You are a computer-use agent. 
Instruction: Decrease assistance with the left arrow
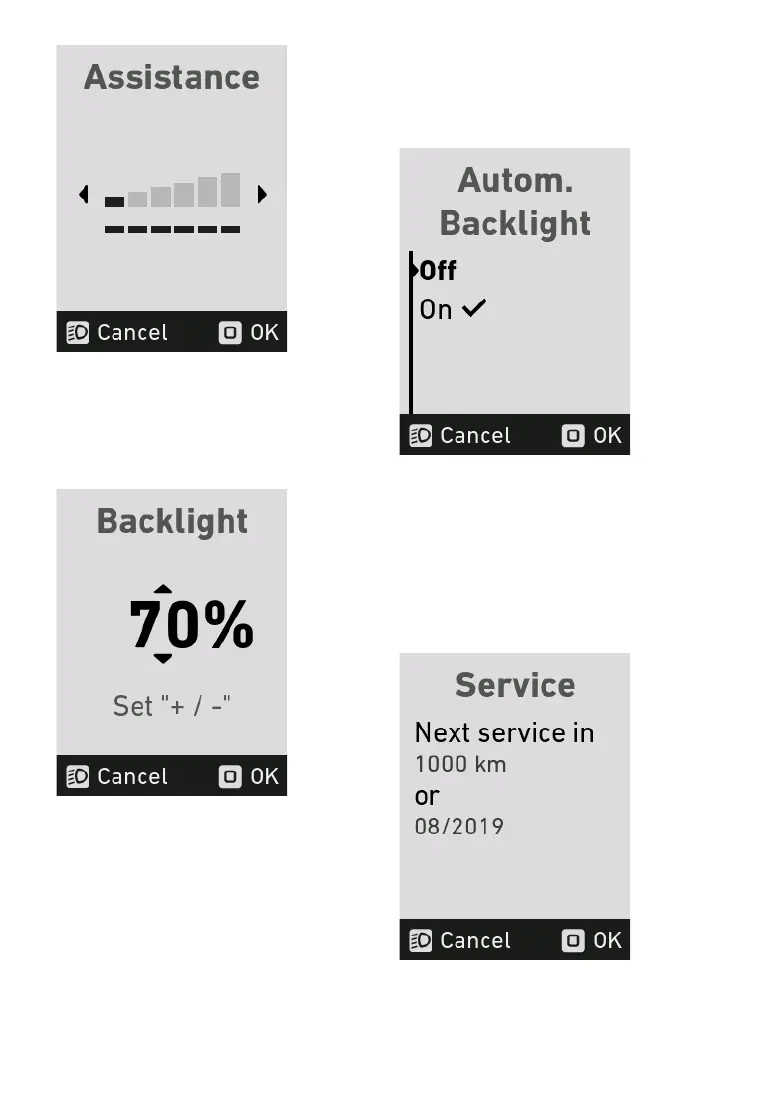coord(84,194)
